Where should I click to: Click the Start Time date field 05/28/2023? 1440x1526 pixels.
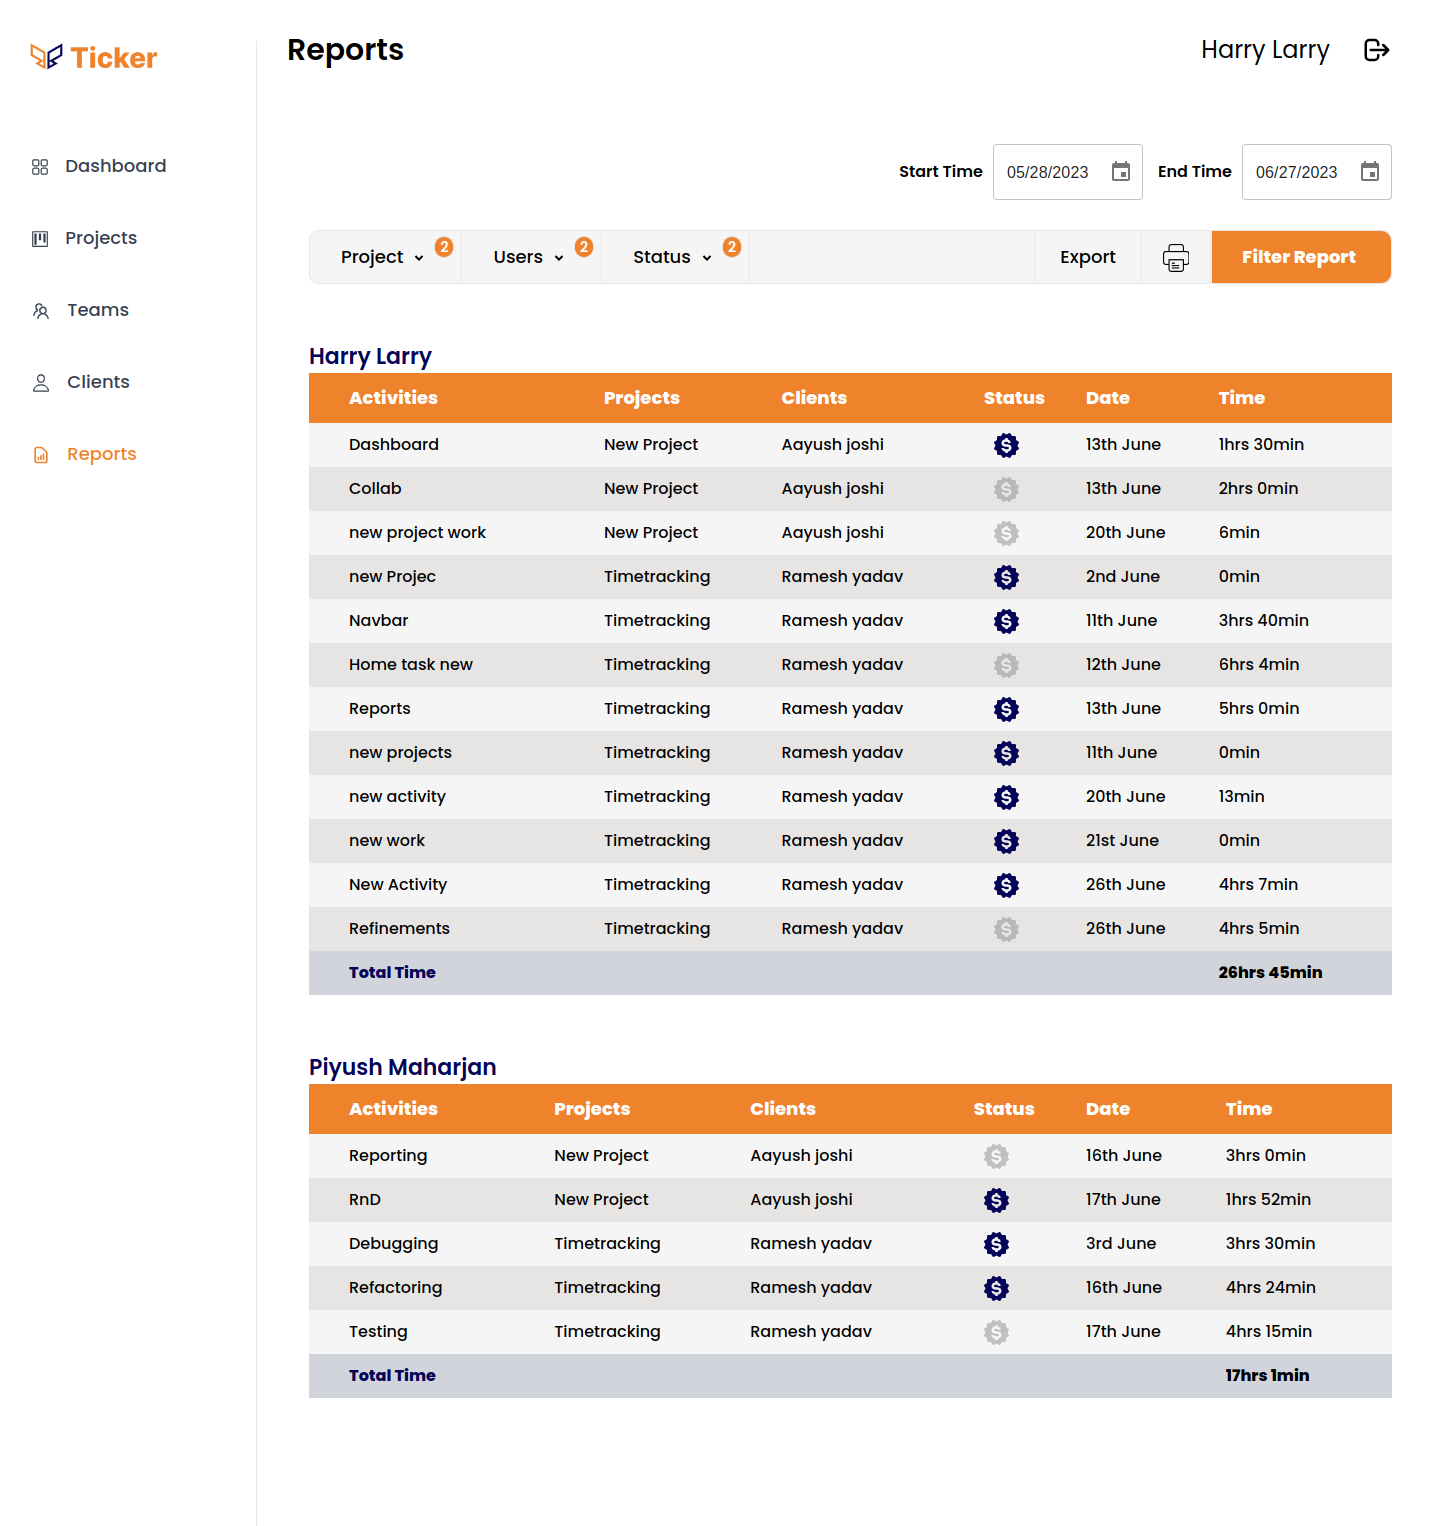click(1067, 172)
